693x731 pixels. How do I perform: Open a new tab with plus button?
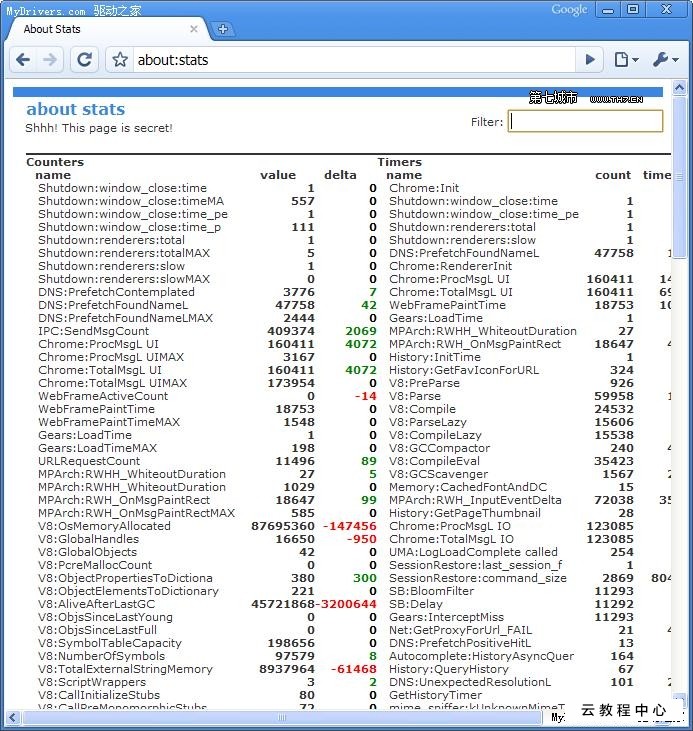coord(223,29)
